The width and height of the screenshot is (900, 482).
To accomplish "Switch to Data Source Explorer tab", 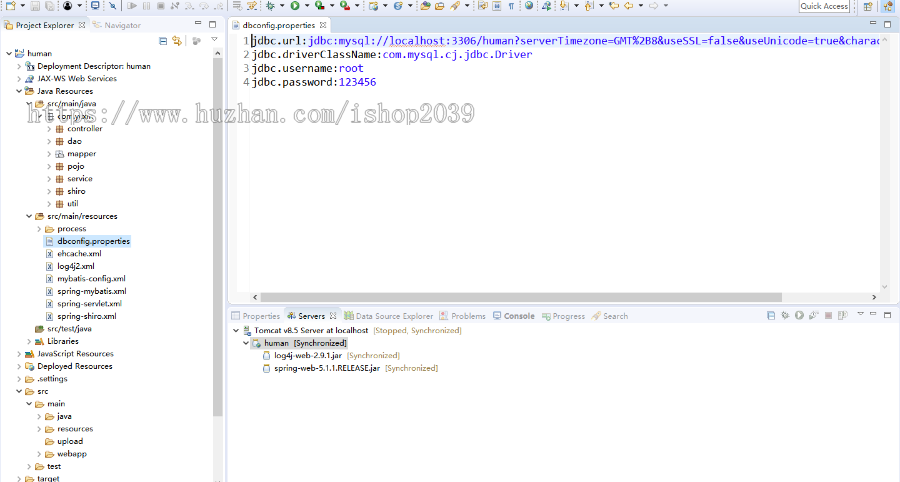I will 389,316.
